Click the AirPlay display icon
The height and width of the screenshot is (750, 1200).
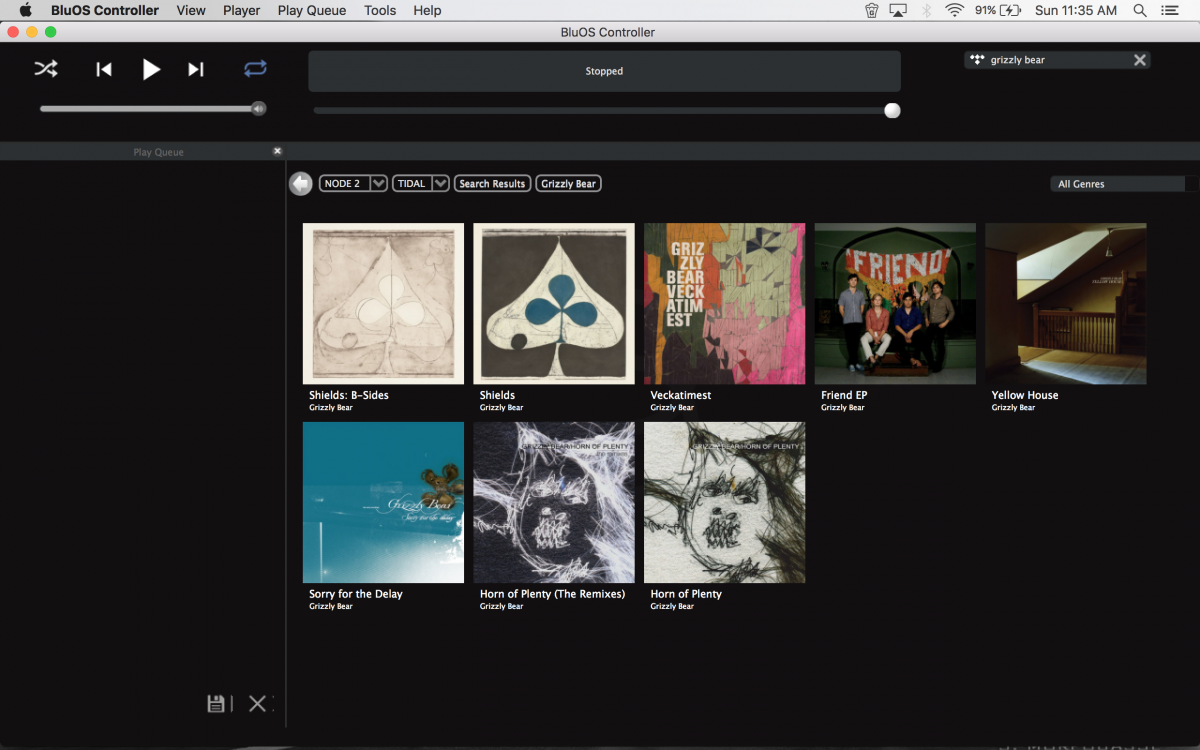[x=898, y=10]
